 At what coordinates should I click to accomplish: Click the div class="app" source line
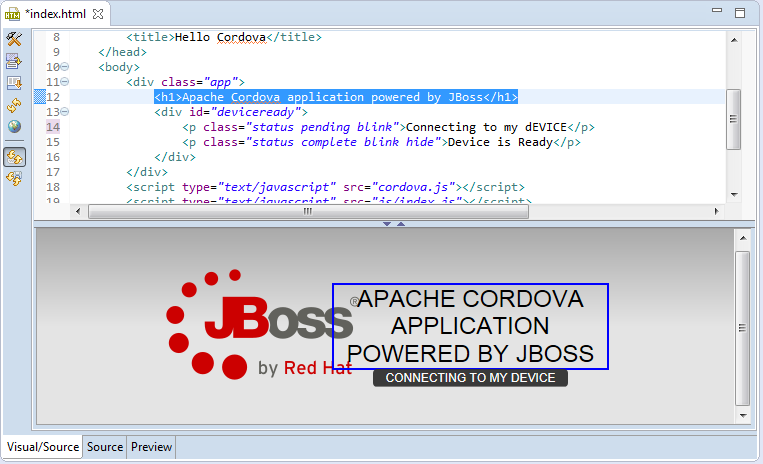click(185, 82)
